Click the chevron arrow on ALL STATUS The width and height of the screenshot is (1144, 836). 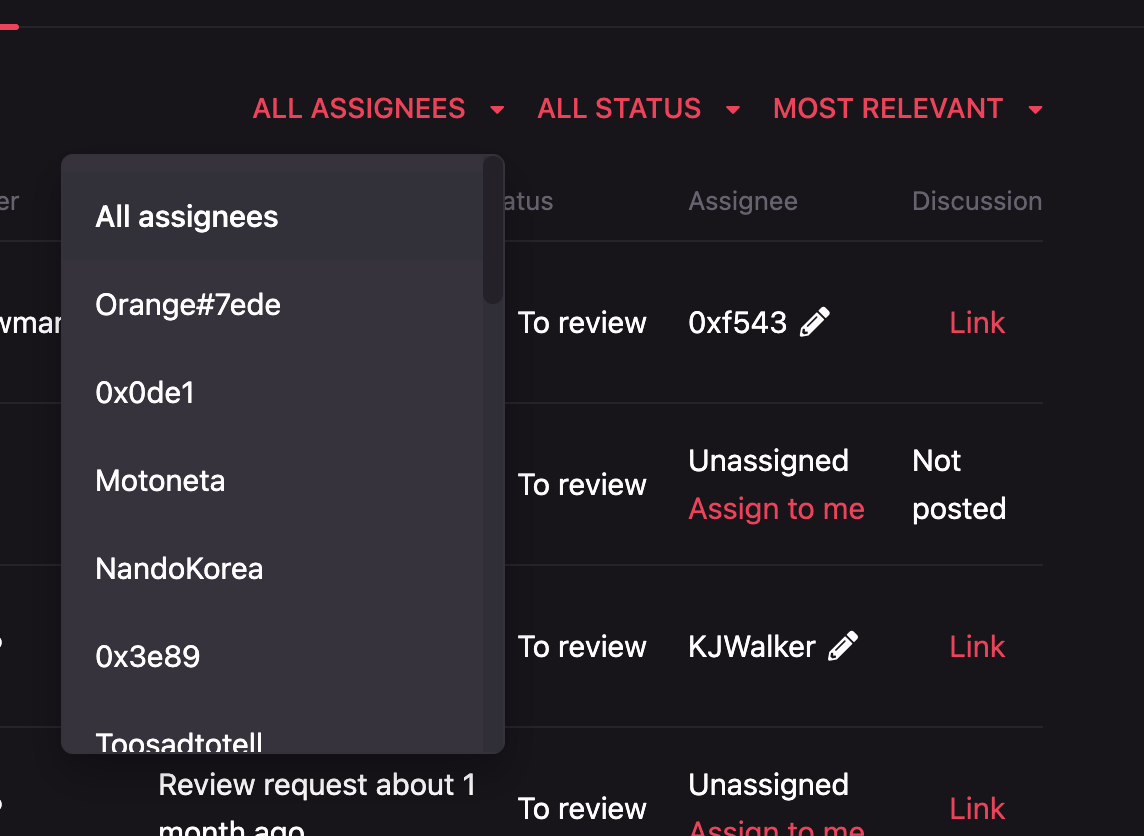pyautogui.click(x=733, y=109)
